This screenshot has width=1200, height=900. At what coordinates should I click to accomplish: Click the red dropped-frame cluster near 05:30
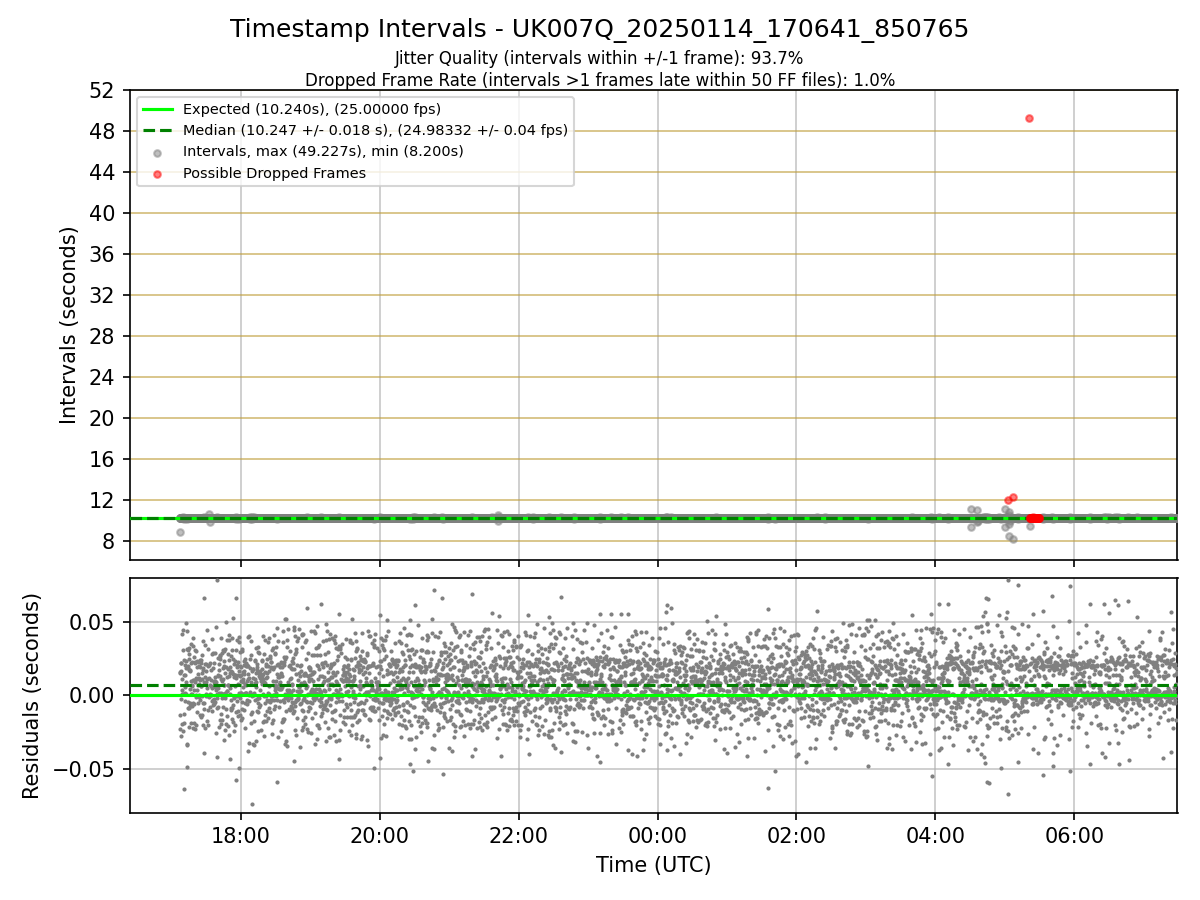(x=1035, y=518)
